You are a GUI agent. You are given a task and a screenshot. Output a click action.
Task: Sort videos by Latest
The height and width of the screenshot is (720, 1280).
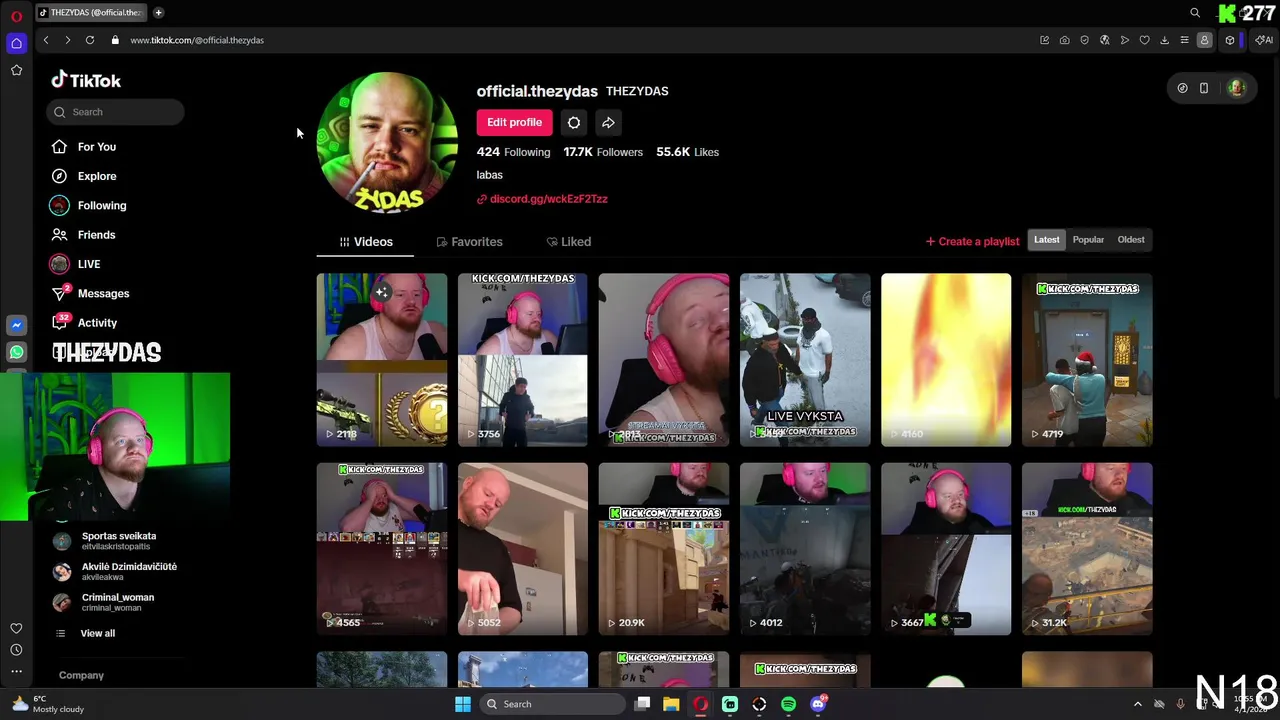click(x=1046, y=240)
